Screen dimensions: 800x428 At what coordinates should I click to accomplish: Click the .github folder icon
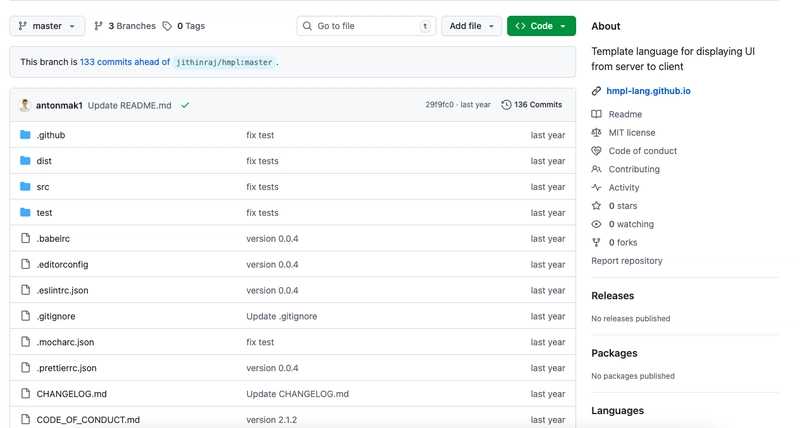tap(26, 135)
